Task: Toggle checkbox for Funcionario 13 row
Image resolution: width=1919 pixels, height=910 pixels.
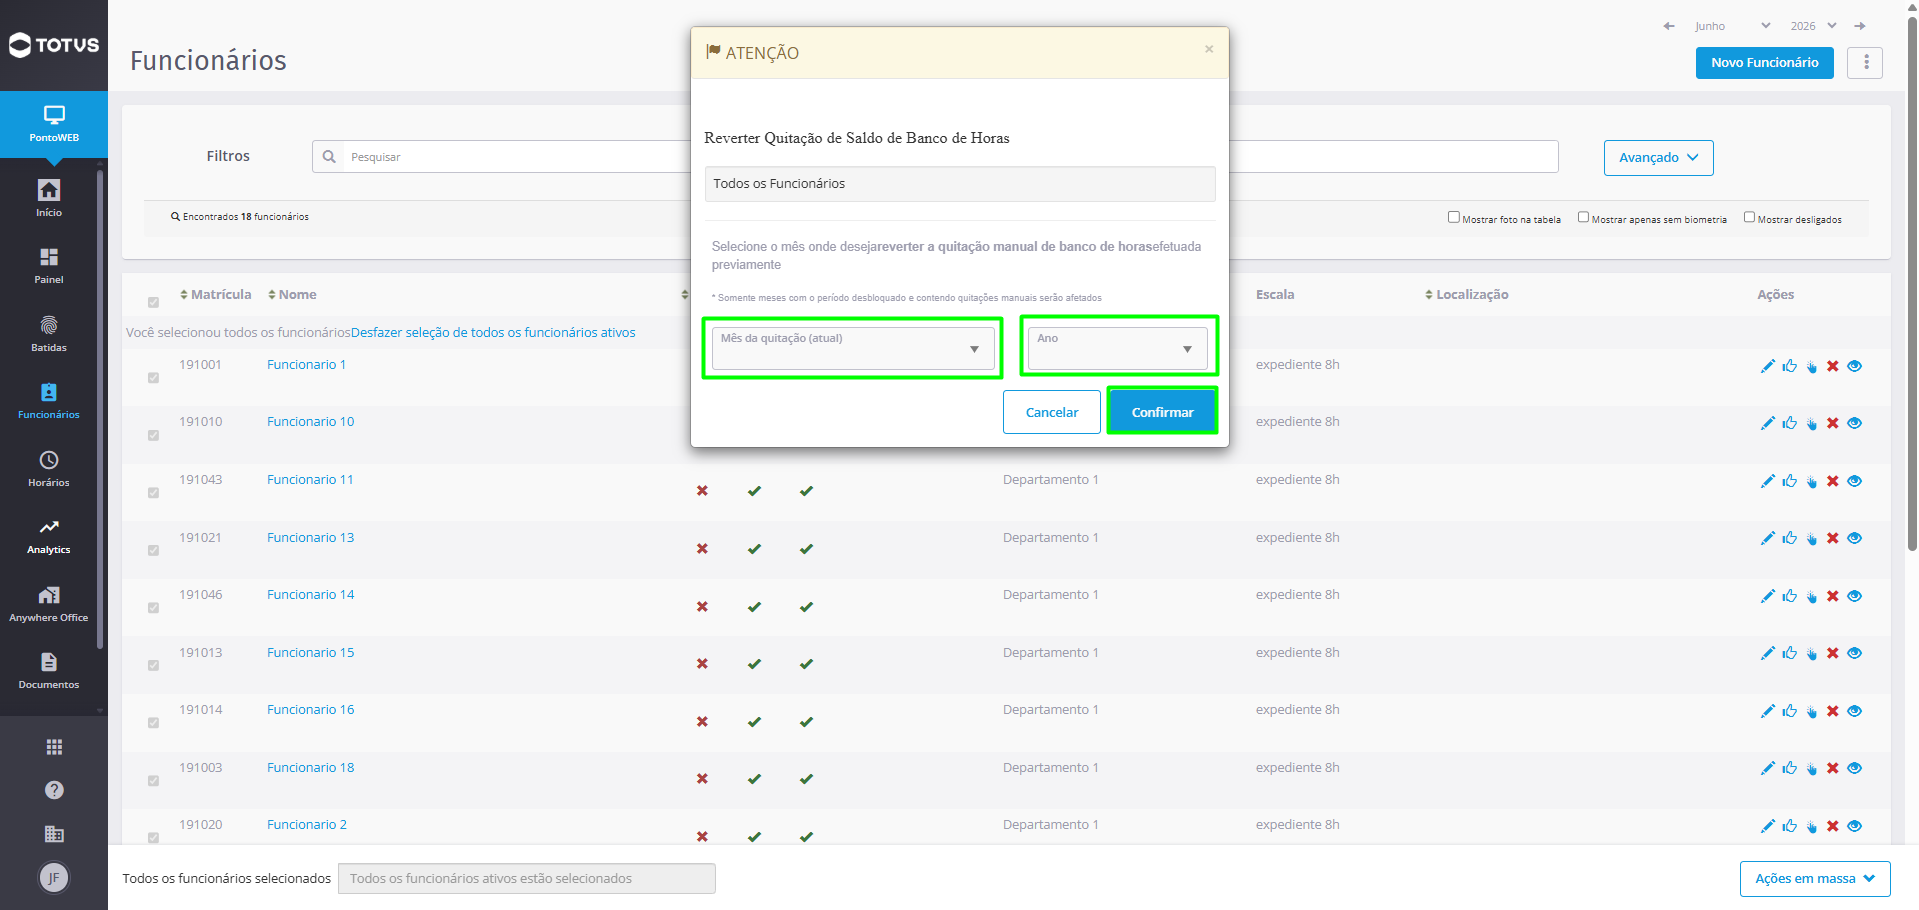Action: (153, 551)
